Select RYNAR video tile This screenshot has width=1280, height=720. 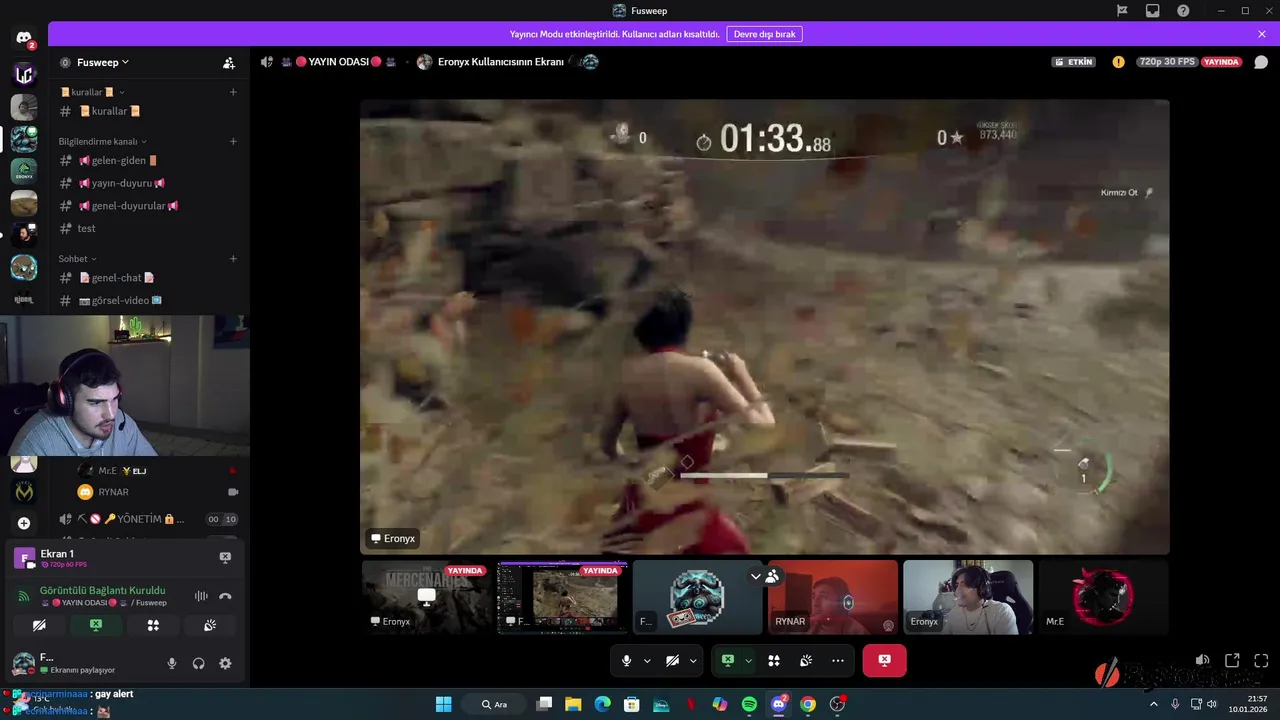833,597
